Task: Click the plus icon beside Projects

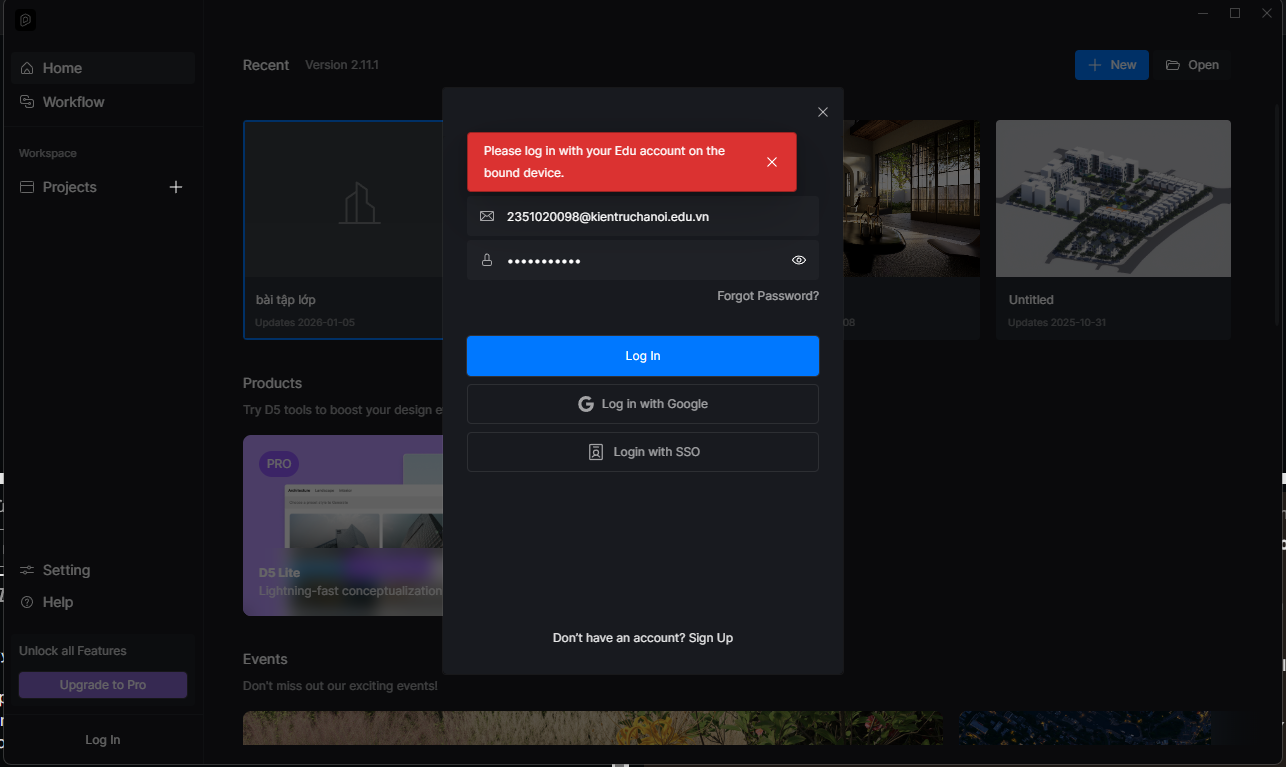Action: click(x=176, y=187)
